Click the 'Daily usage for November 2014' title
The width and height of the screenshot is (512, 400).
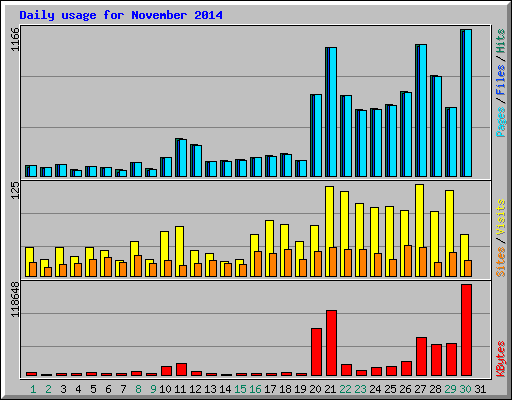[121, 15]
